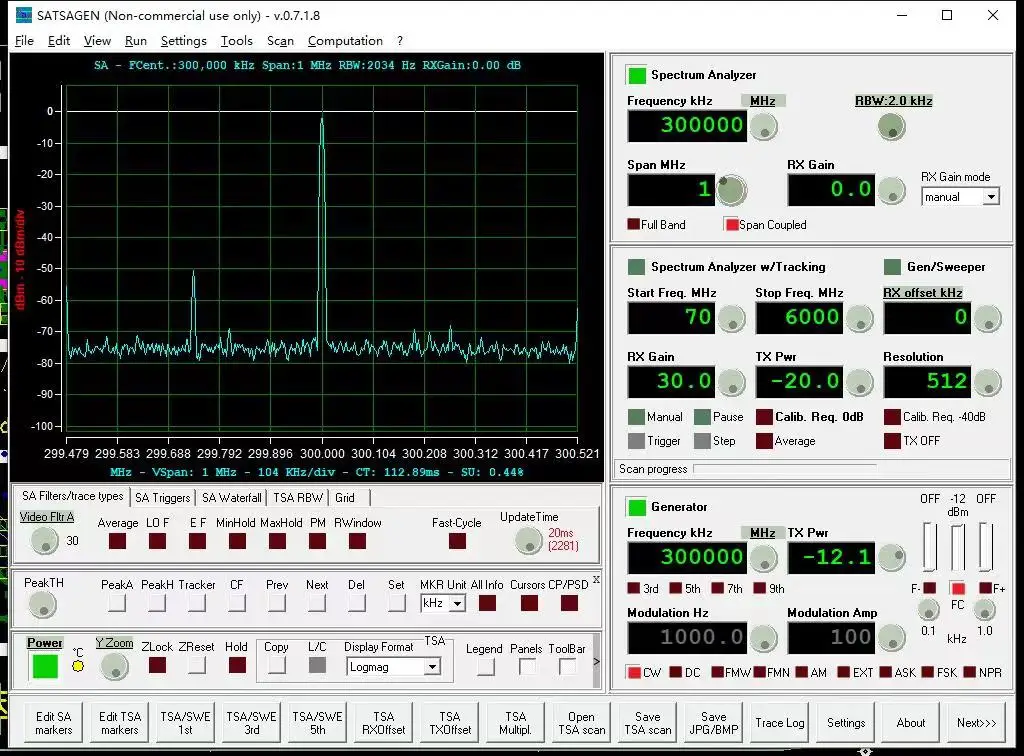Open the MKR Unit kHz dropdown
Viewport: 1024px width, 756px height.
pos(441,602)
